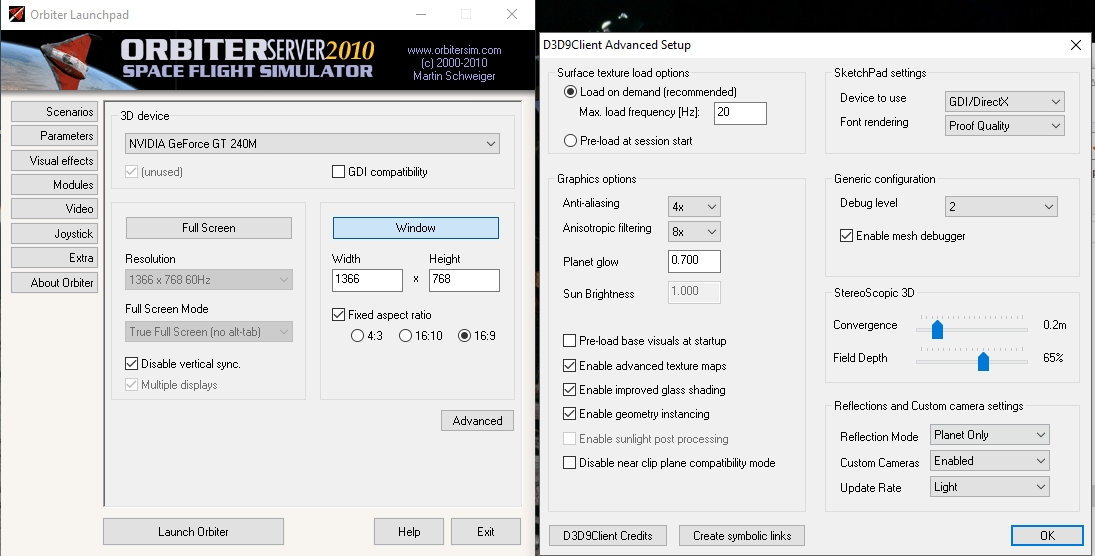Click D3D9Client Credits button
Viewport: 1095px width, 556px height.
pyautogui.click(x=608, y=536)
